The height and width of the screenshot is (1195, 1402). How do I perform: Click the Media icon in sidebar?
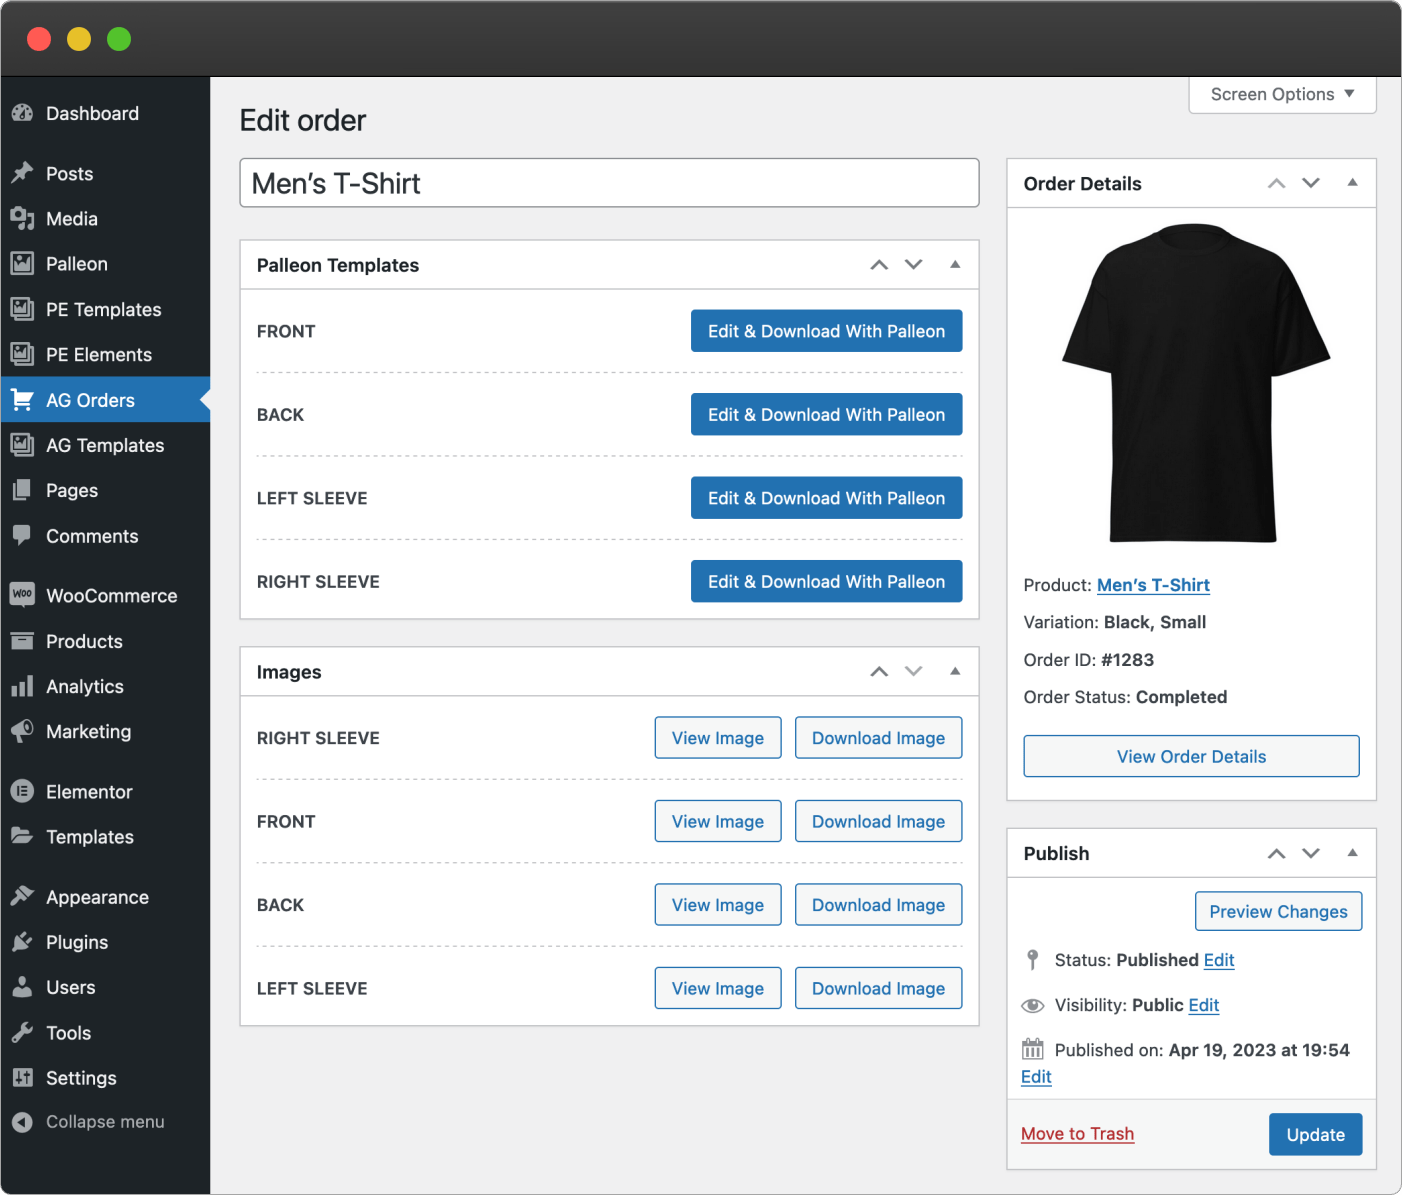(x=22, y=218)
